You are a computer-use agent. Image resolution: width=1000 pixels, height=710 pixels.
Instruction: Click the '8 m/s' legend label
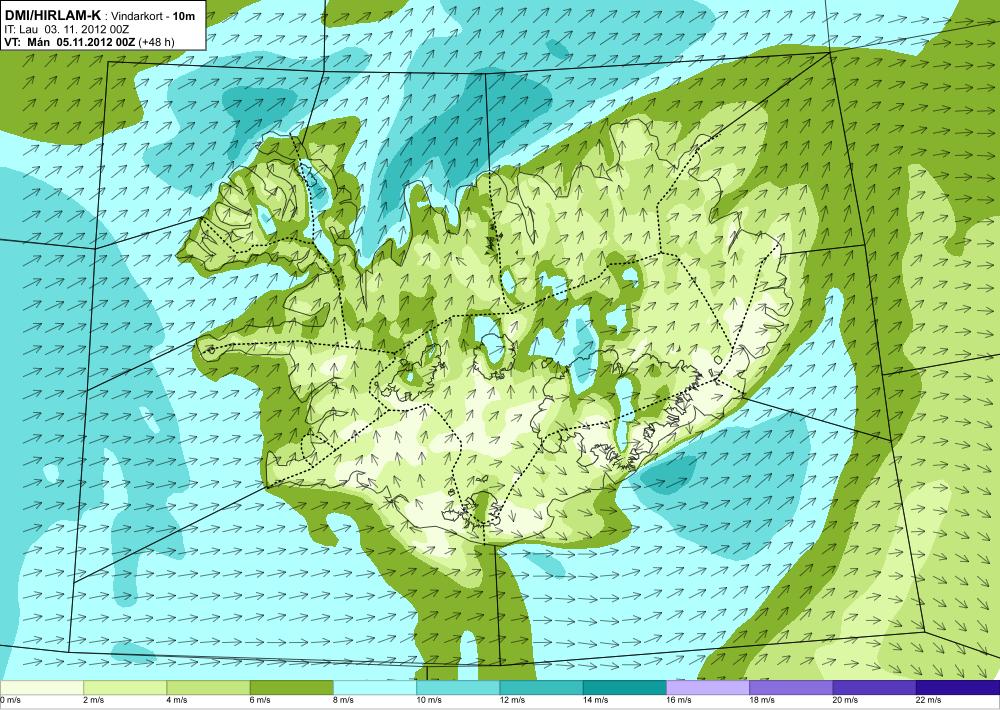(x=344, y=700)
